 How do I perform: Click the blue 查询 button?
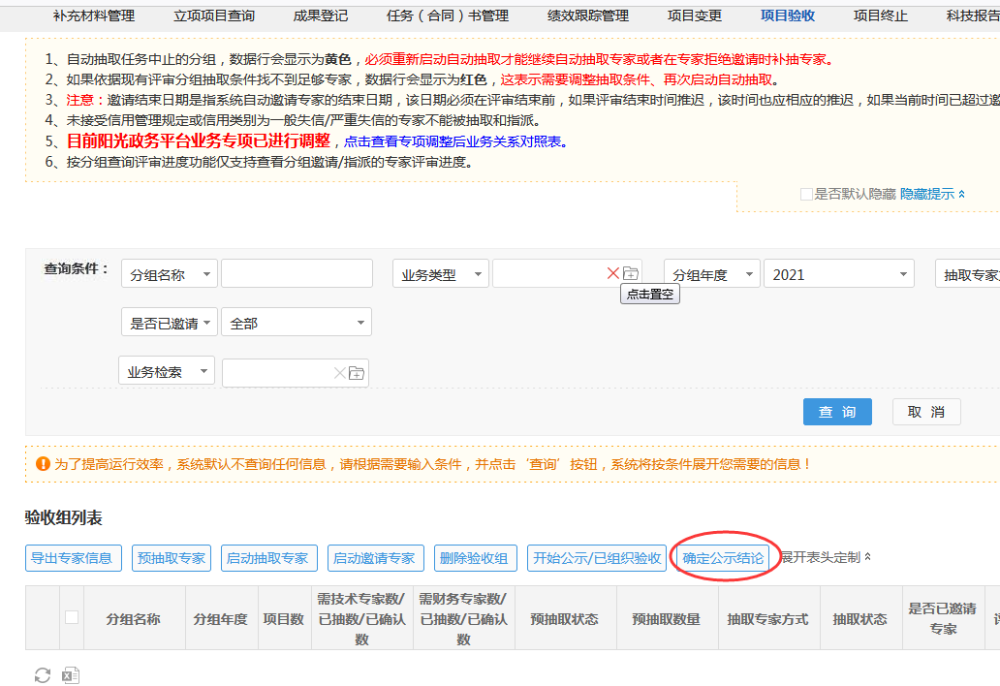tap(837, 411)
